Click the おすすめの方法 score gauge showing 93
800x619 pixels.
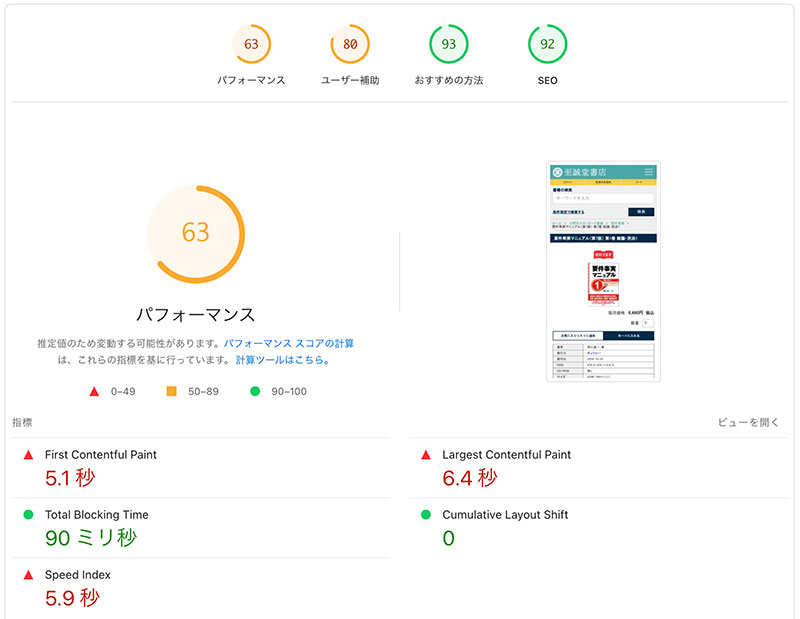coord(448,44)
